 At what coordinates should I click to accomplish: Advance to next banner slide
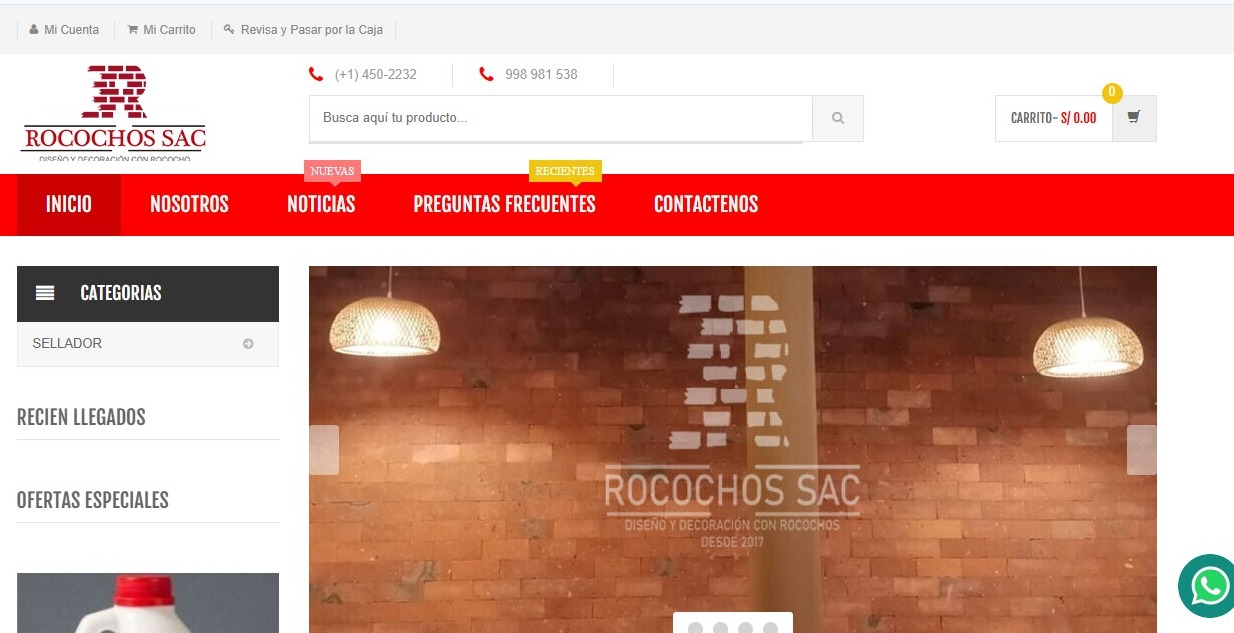(x=1141, y=450)
